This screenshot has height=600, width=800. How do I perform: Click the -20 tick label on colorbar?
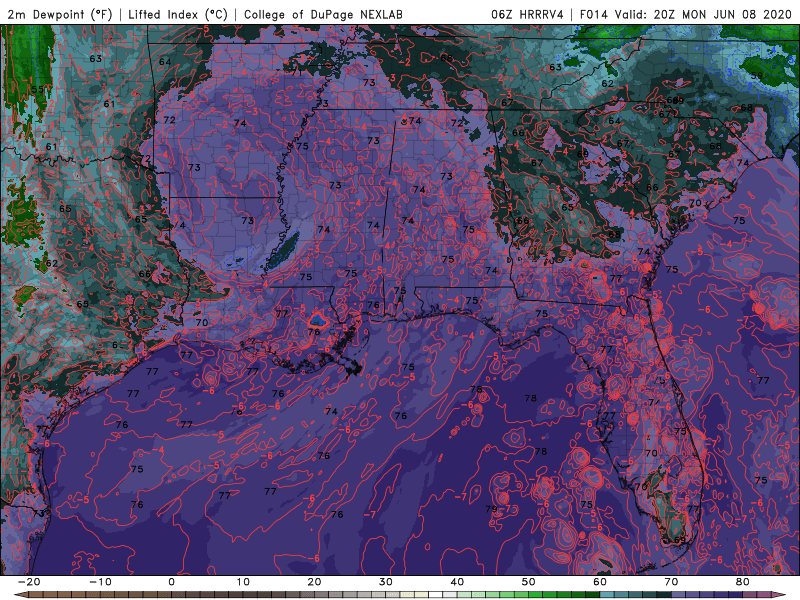click(29, 582)
